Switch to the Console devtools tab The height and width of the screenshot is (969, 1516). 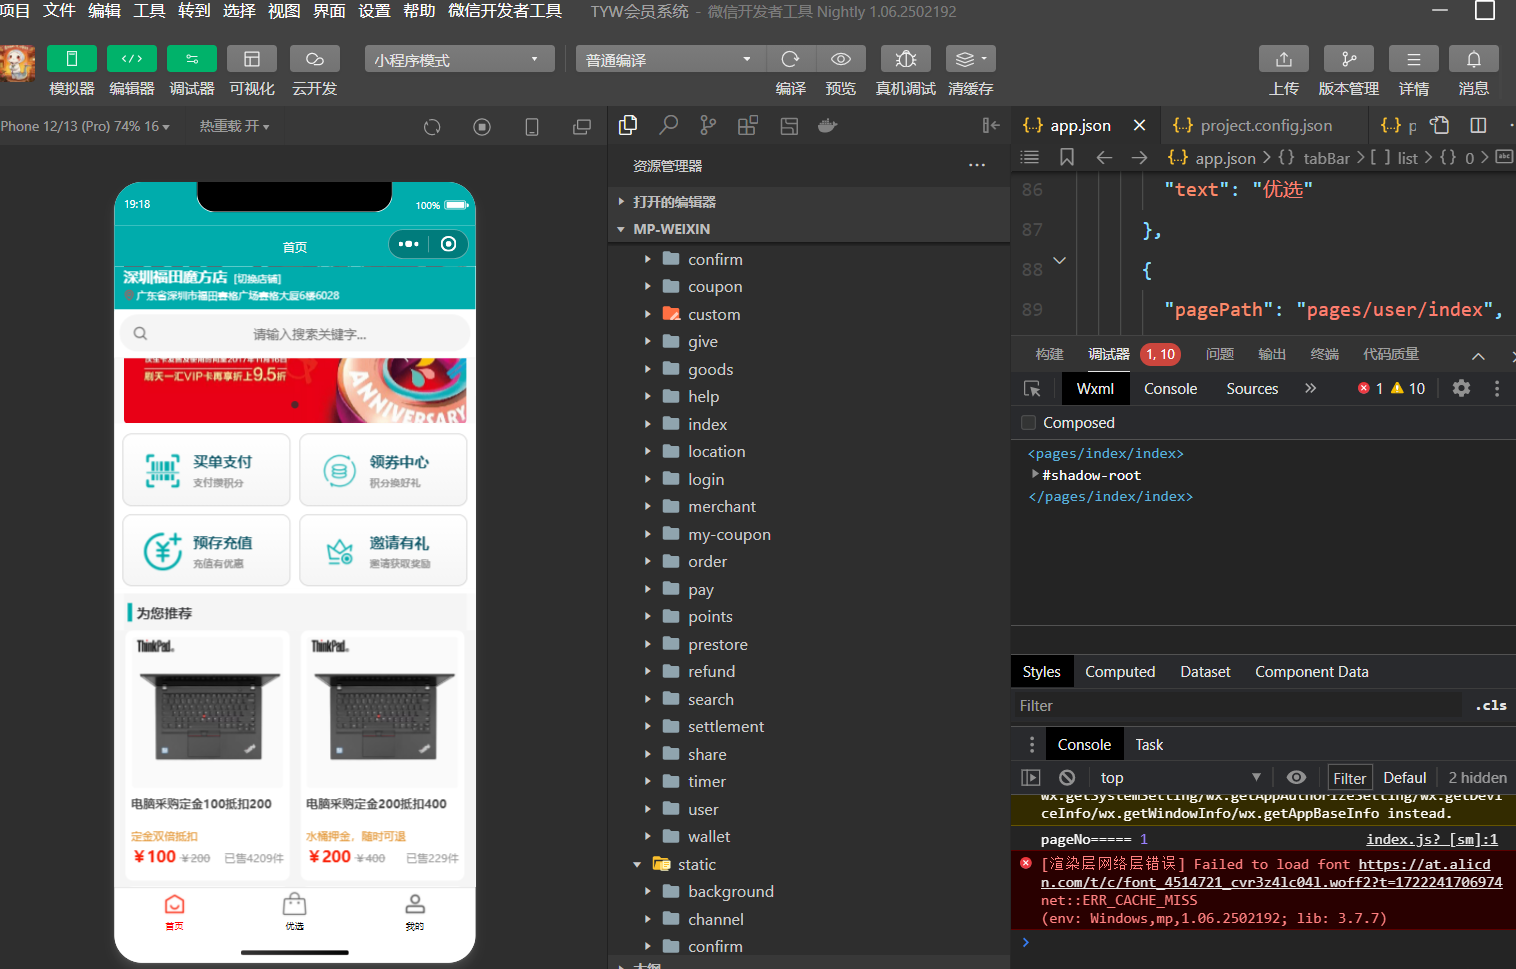(1170, 389)
